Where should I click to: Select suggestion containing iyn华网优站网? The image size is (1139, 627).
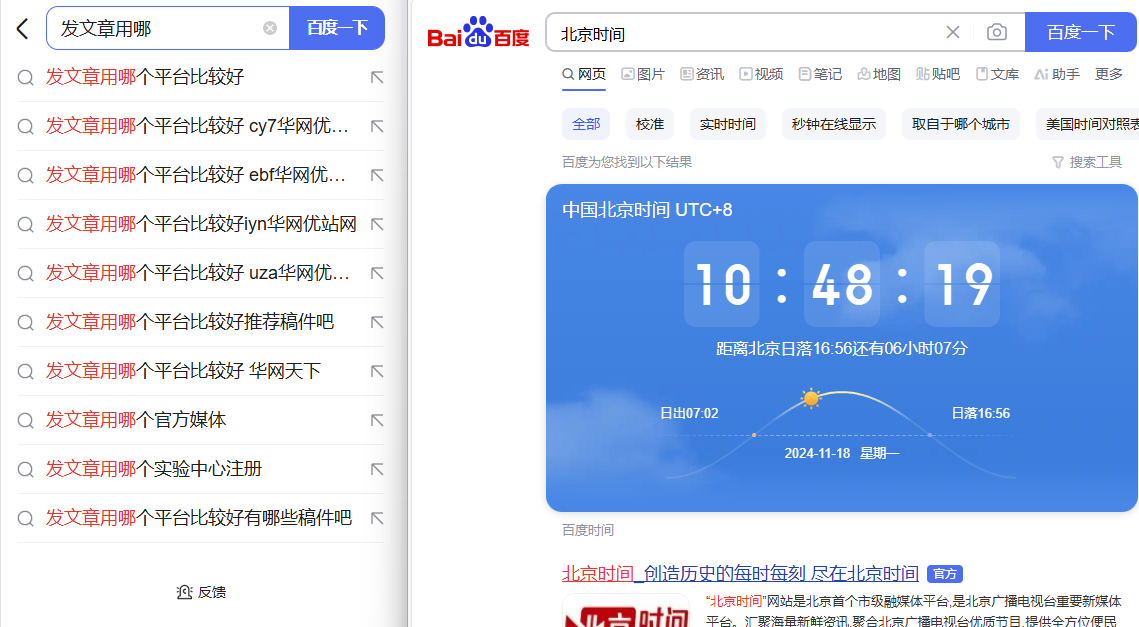tap(201, 224)
